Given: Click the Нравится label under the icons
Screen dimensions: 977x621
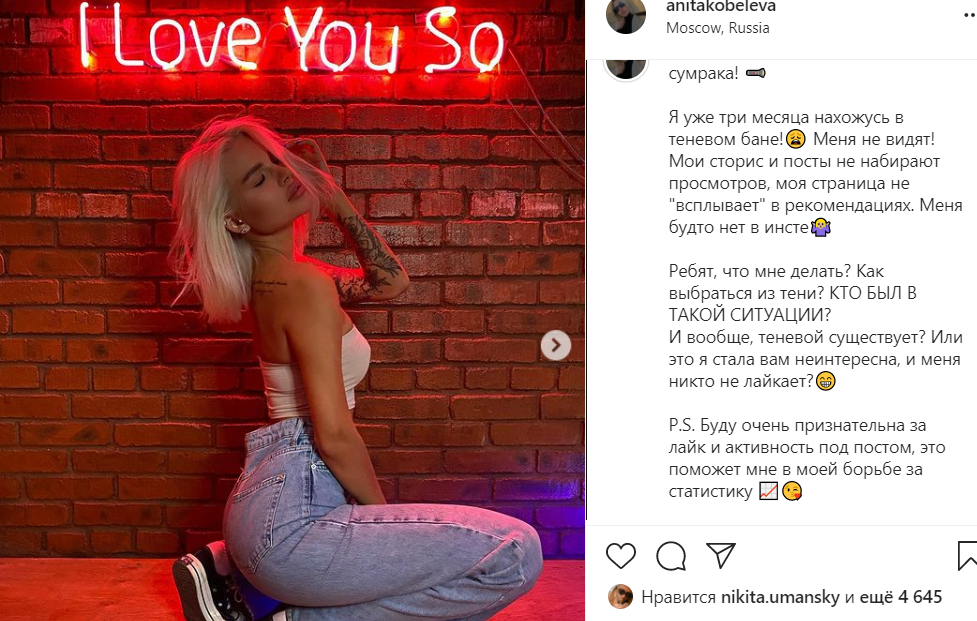Looking at the screenshot, I should (x=678, y=597).
